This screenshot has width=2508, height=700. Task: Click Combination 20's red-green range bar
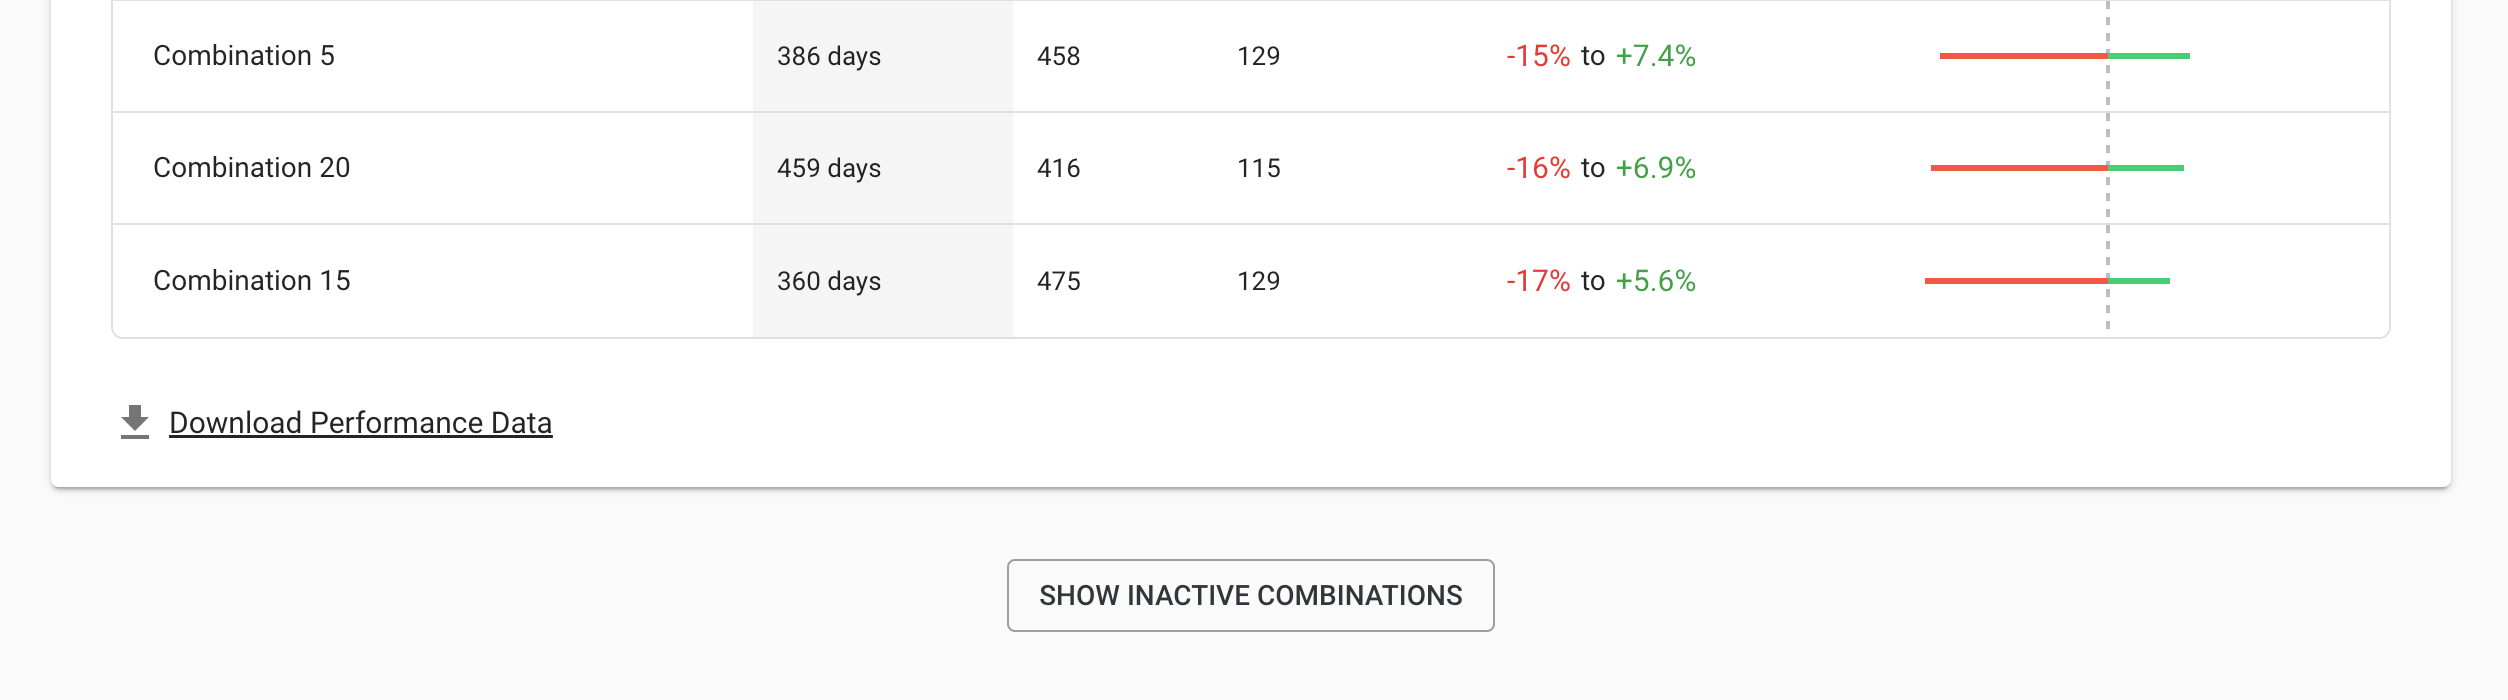pos(2057,168)
